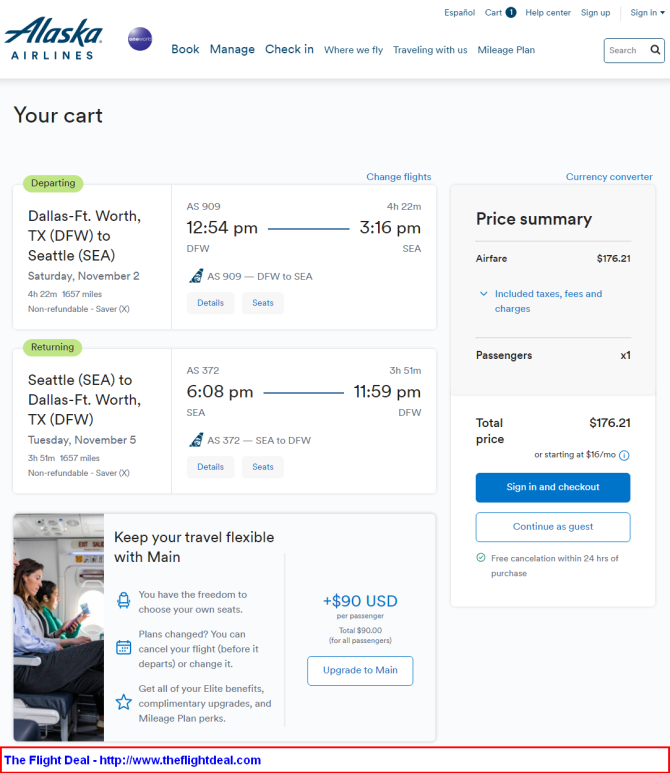Open the Sign in dropdown
The height and width of the screenshot is (773, 670).
647,12
